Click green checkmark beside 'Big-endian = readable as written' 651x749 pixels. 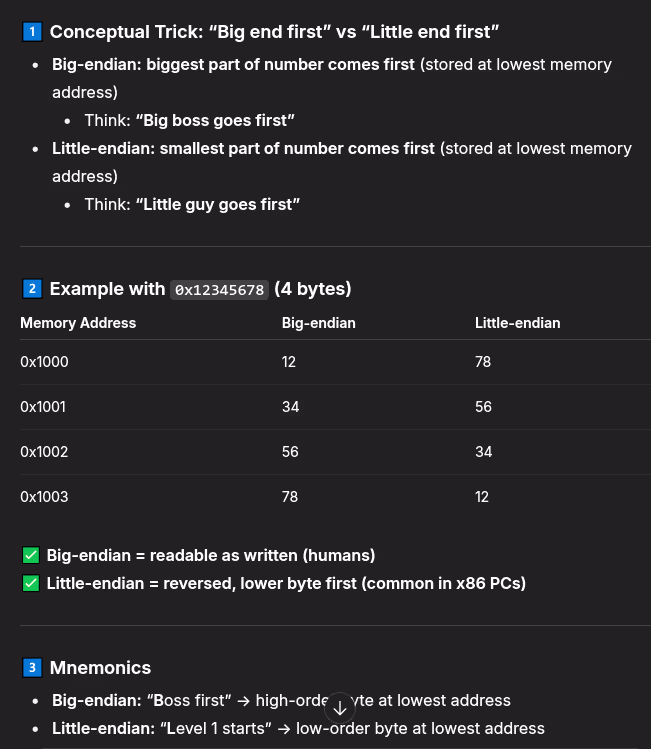pyautogui.click(x=30, y=555)
